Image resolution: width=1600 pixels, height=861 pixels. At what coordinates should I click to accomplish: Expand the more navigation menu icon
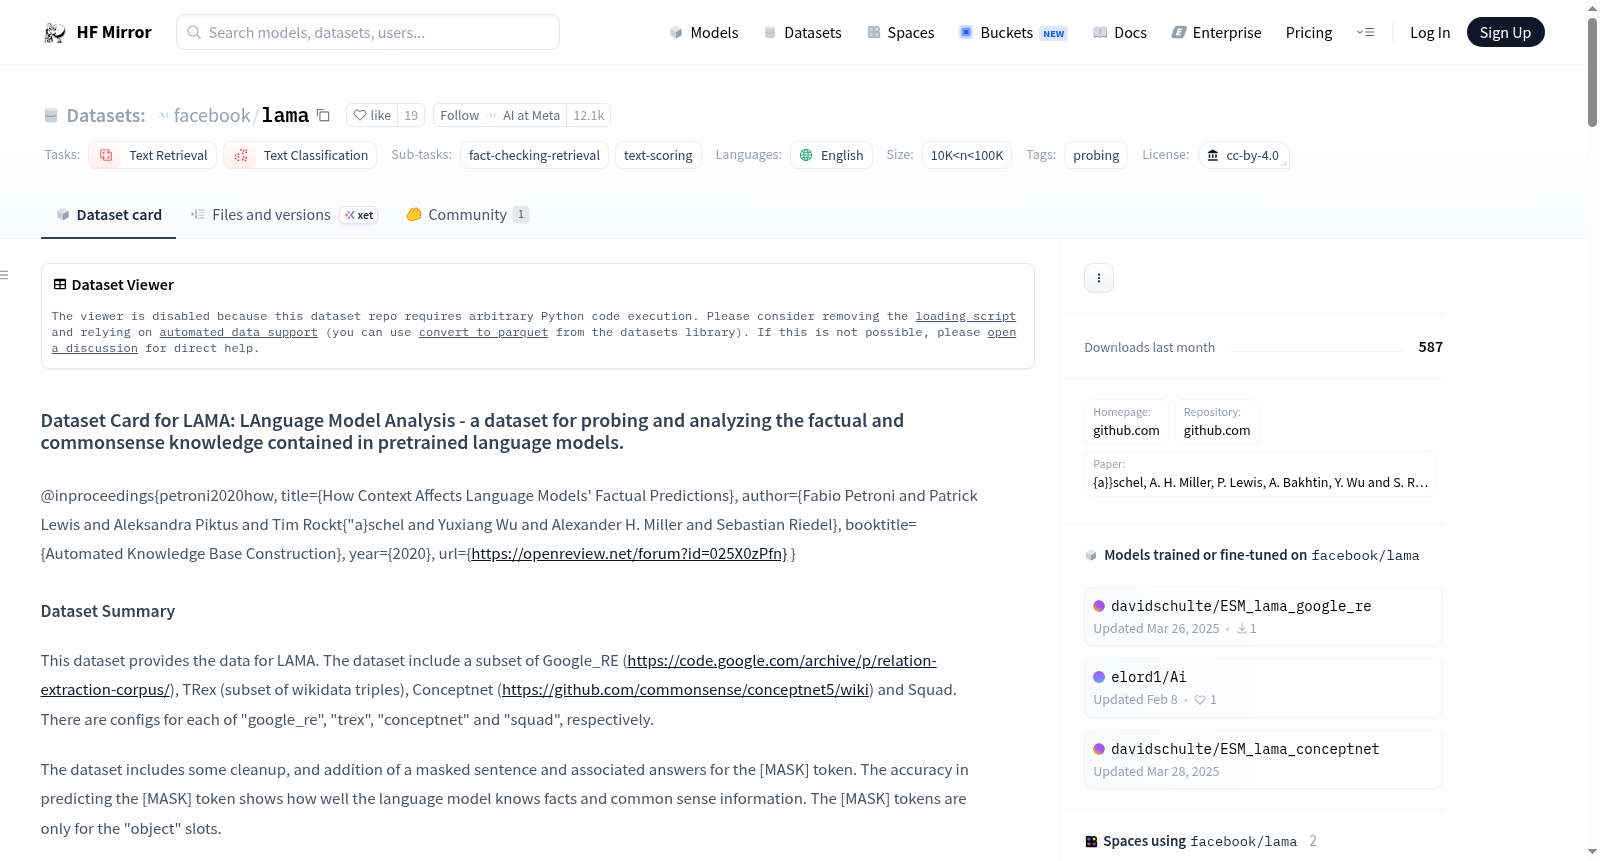click(1365, 32)
